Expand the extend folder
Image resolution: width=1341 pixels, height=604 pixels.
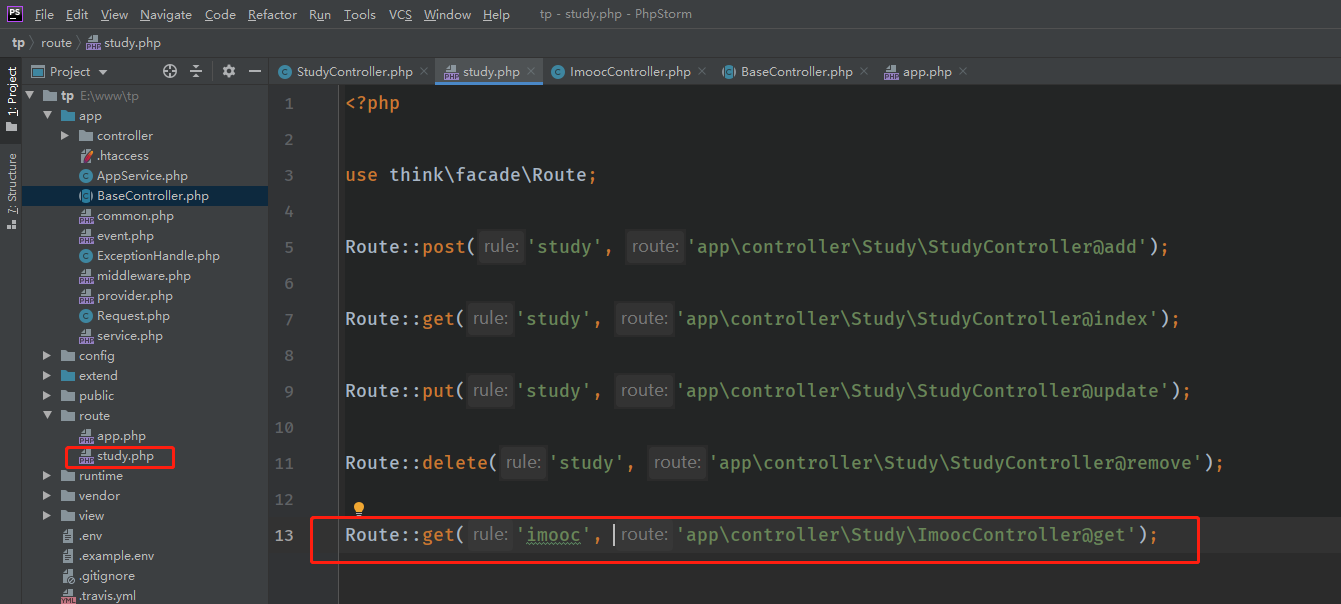tap(47, 376)
